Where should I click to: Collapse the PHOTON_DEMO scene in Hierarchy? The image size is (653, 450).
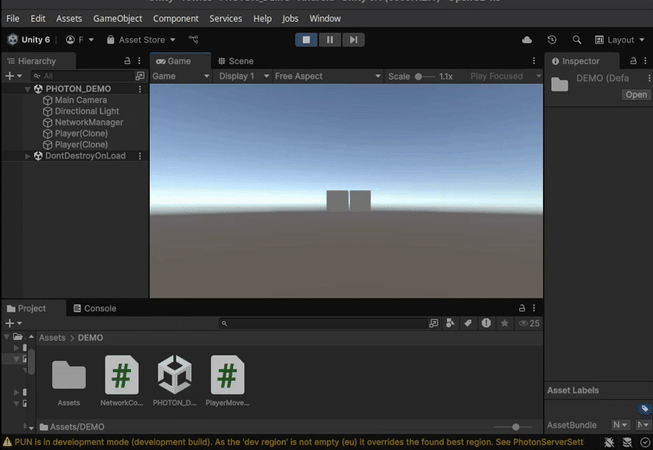(x=29, y=89)
